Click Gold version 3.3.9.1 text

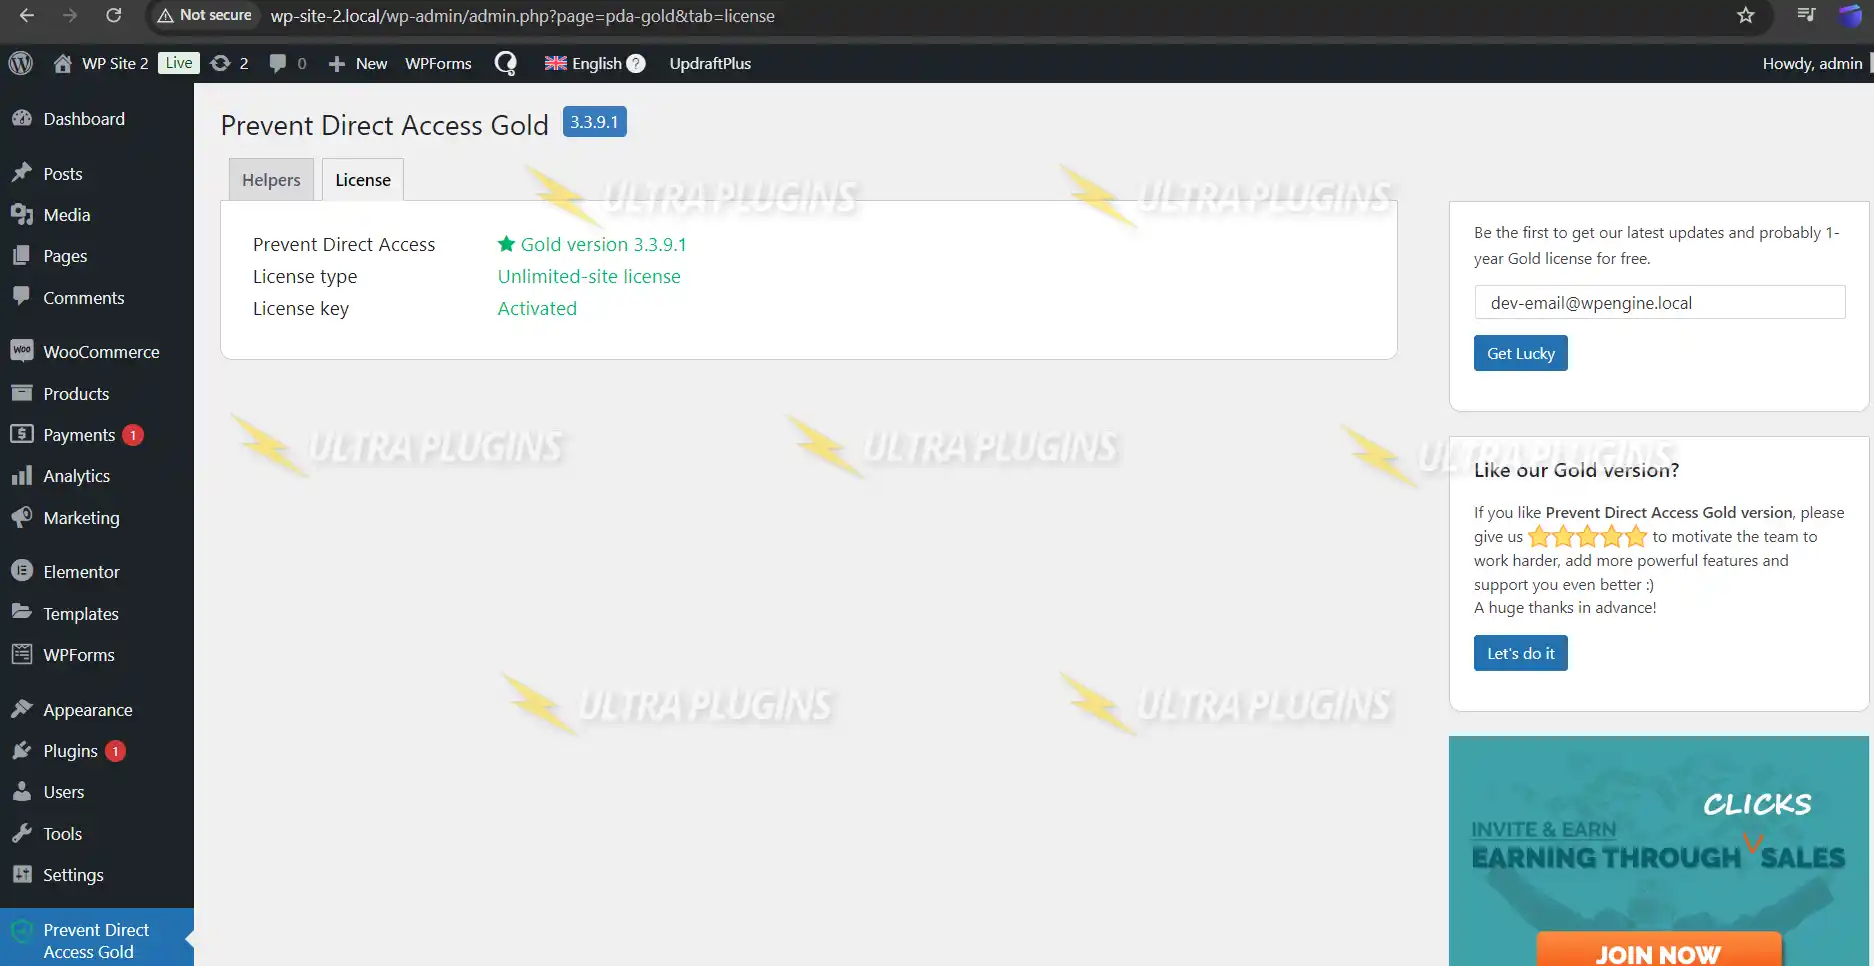click(603, 244)
